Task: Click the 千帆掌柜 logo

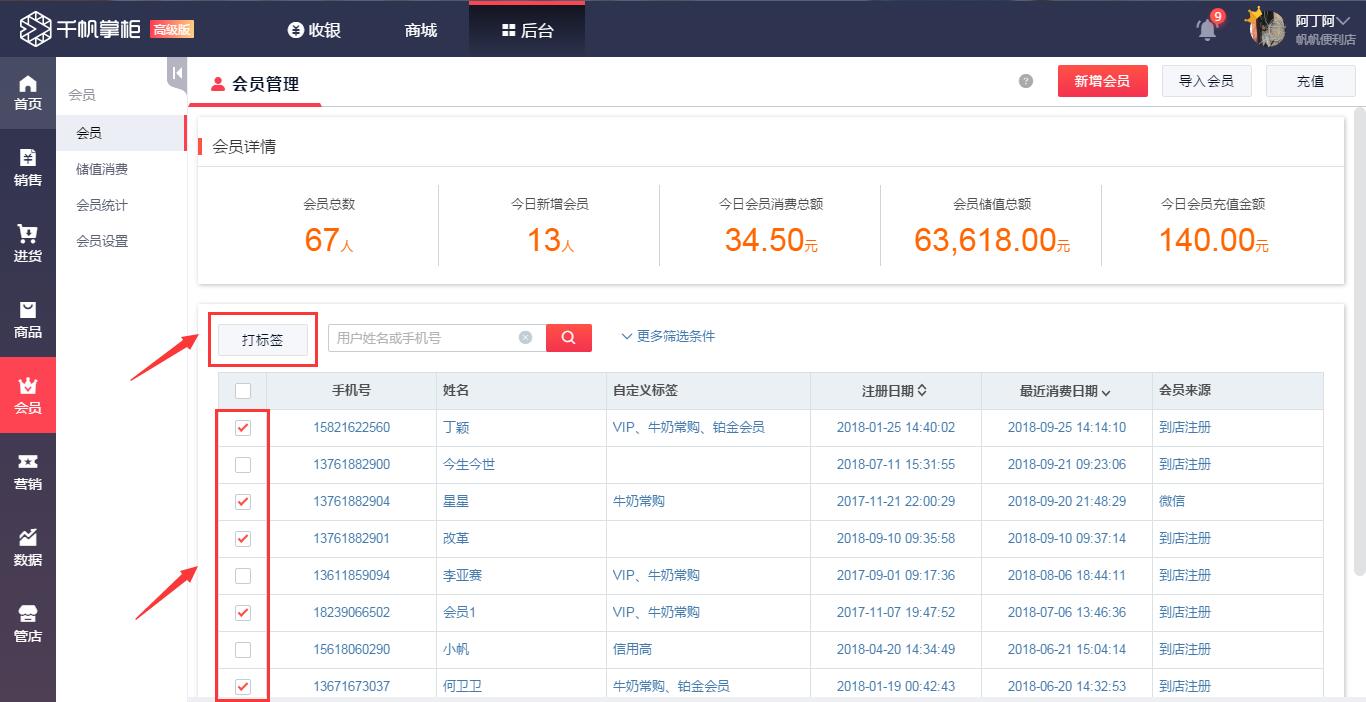Action: point(80,29)
